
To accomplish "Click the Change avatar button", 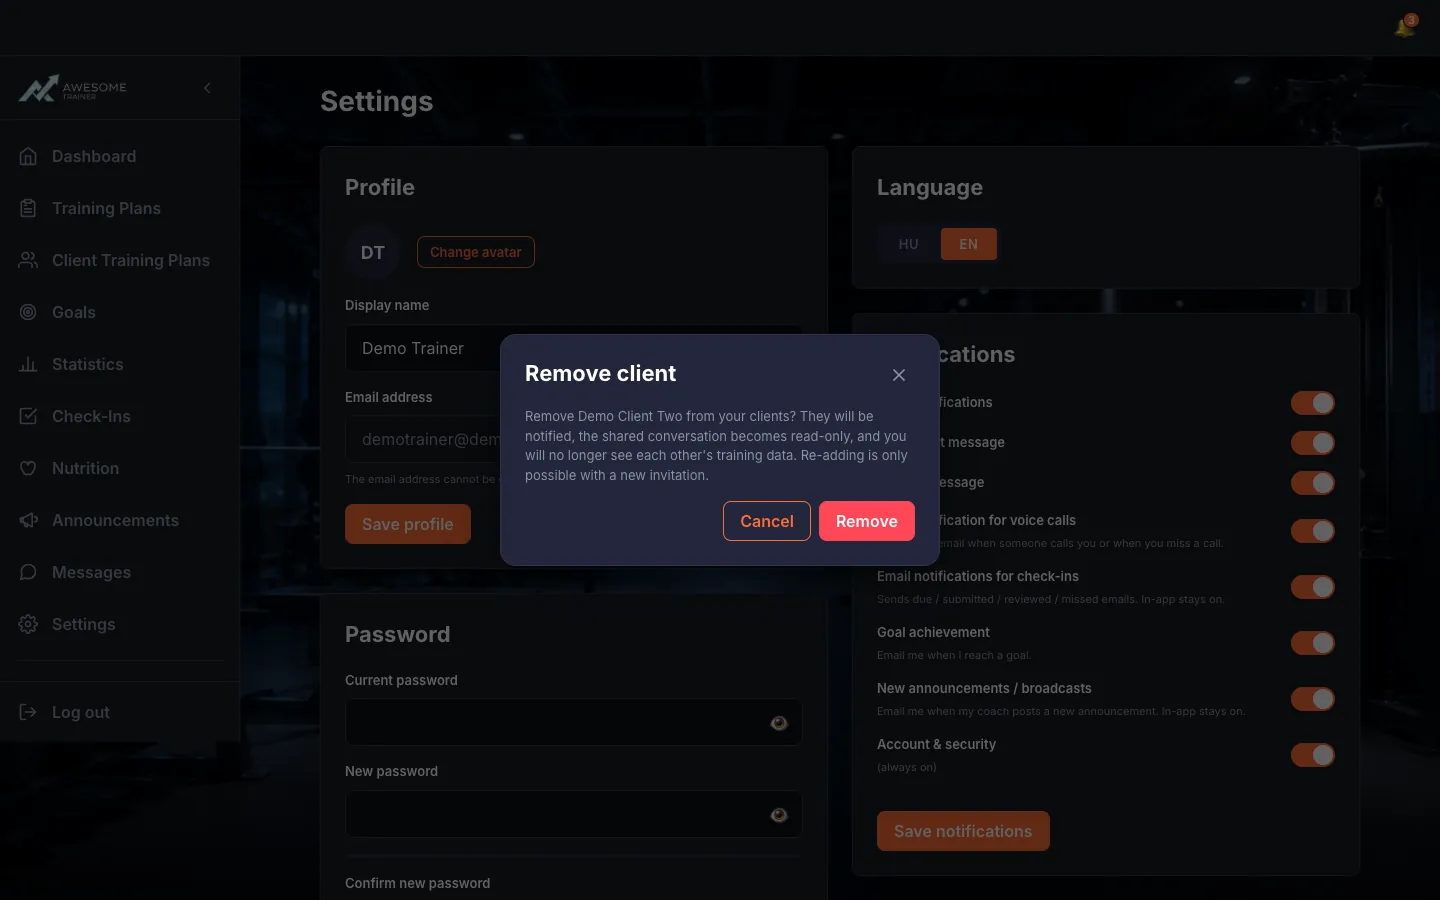I will [x=476, y=252].
